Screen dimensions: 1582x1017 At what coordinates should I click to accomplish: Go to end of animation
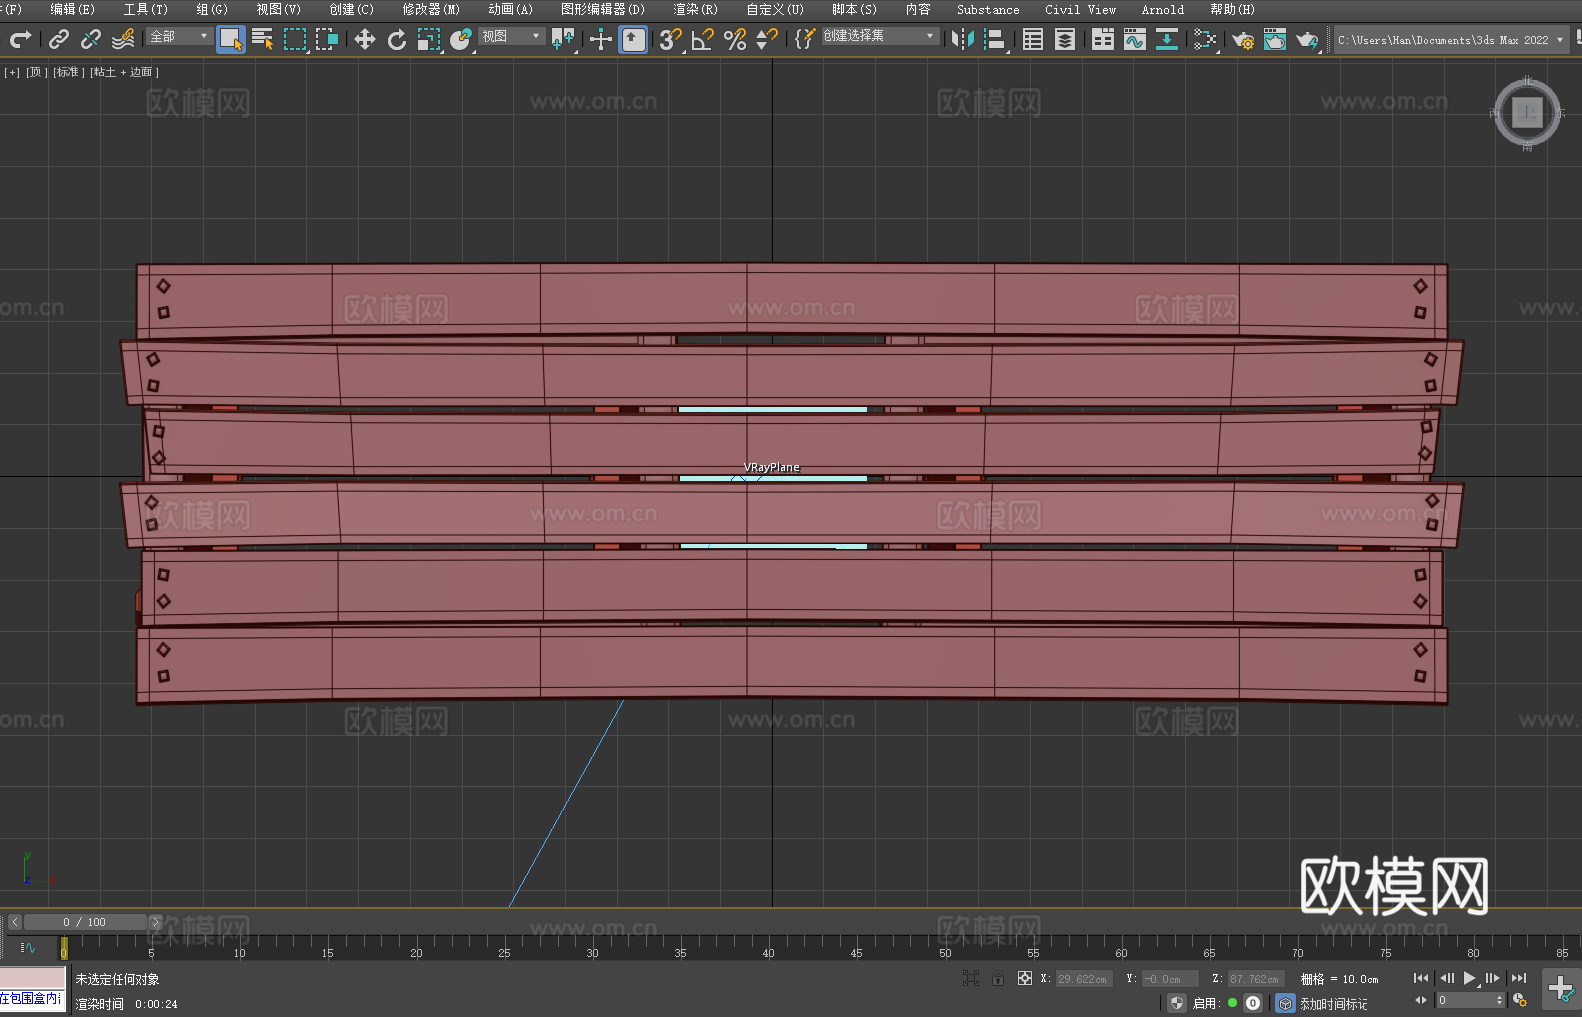(x=1519, y=978)
